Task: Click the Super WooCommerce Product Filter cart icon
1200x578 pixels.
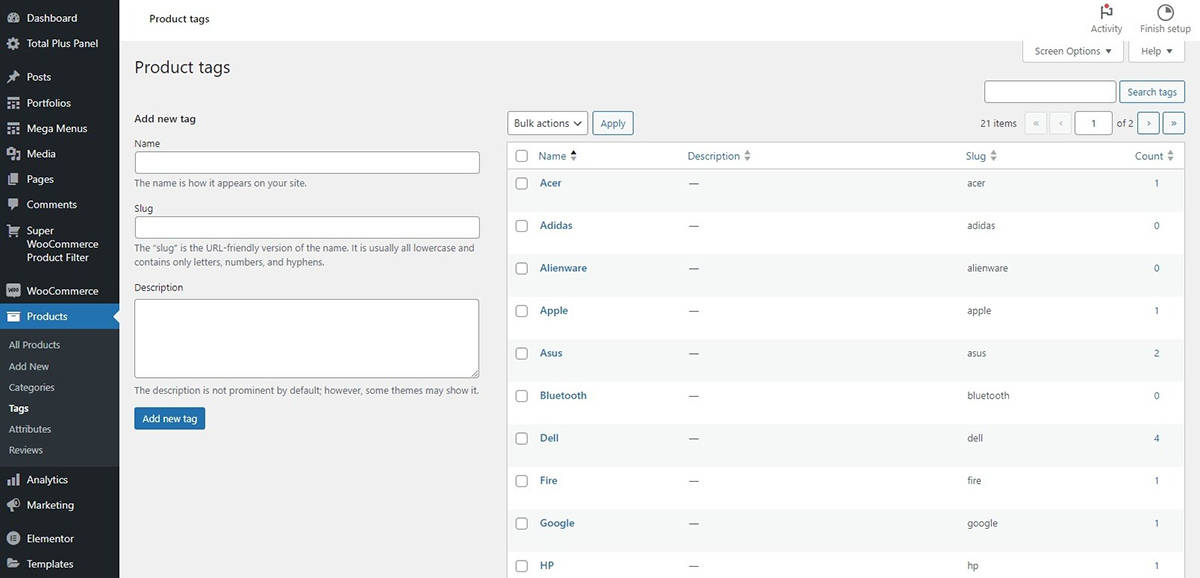Action: tap(13, 231)
